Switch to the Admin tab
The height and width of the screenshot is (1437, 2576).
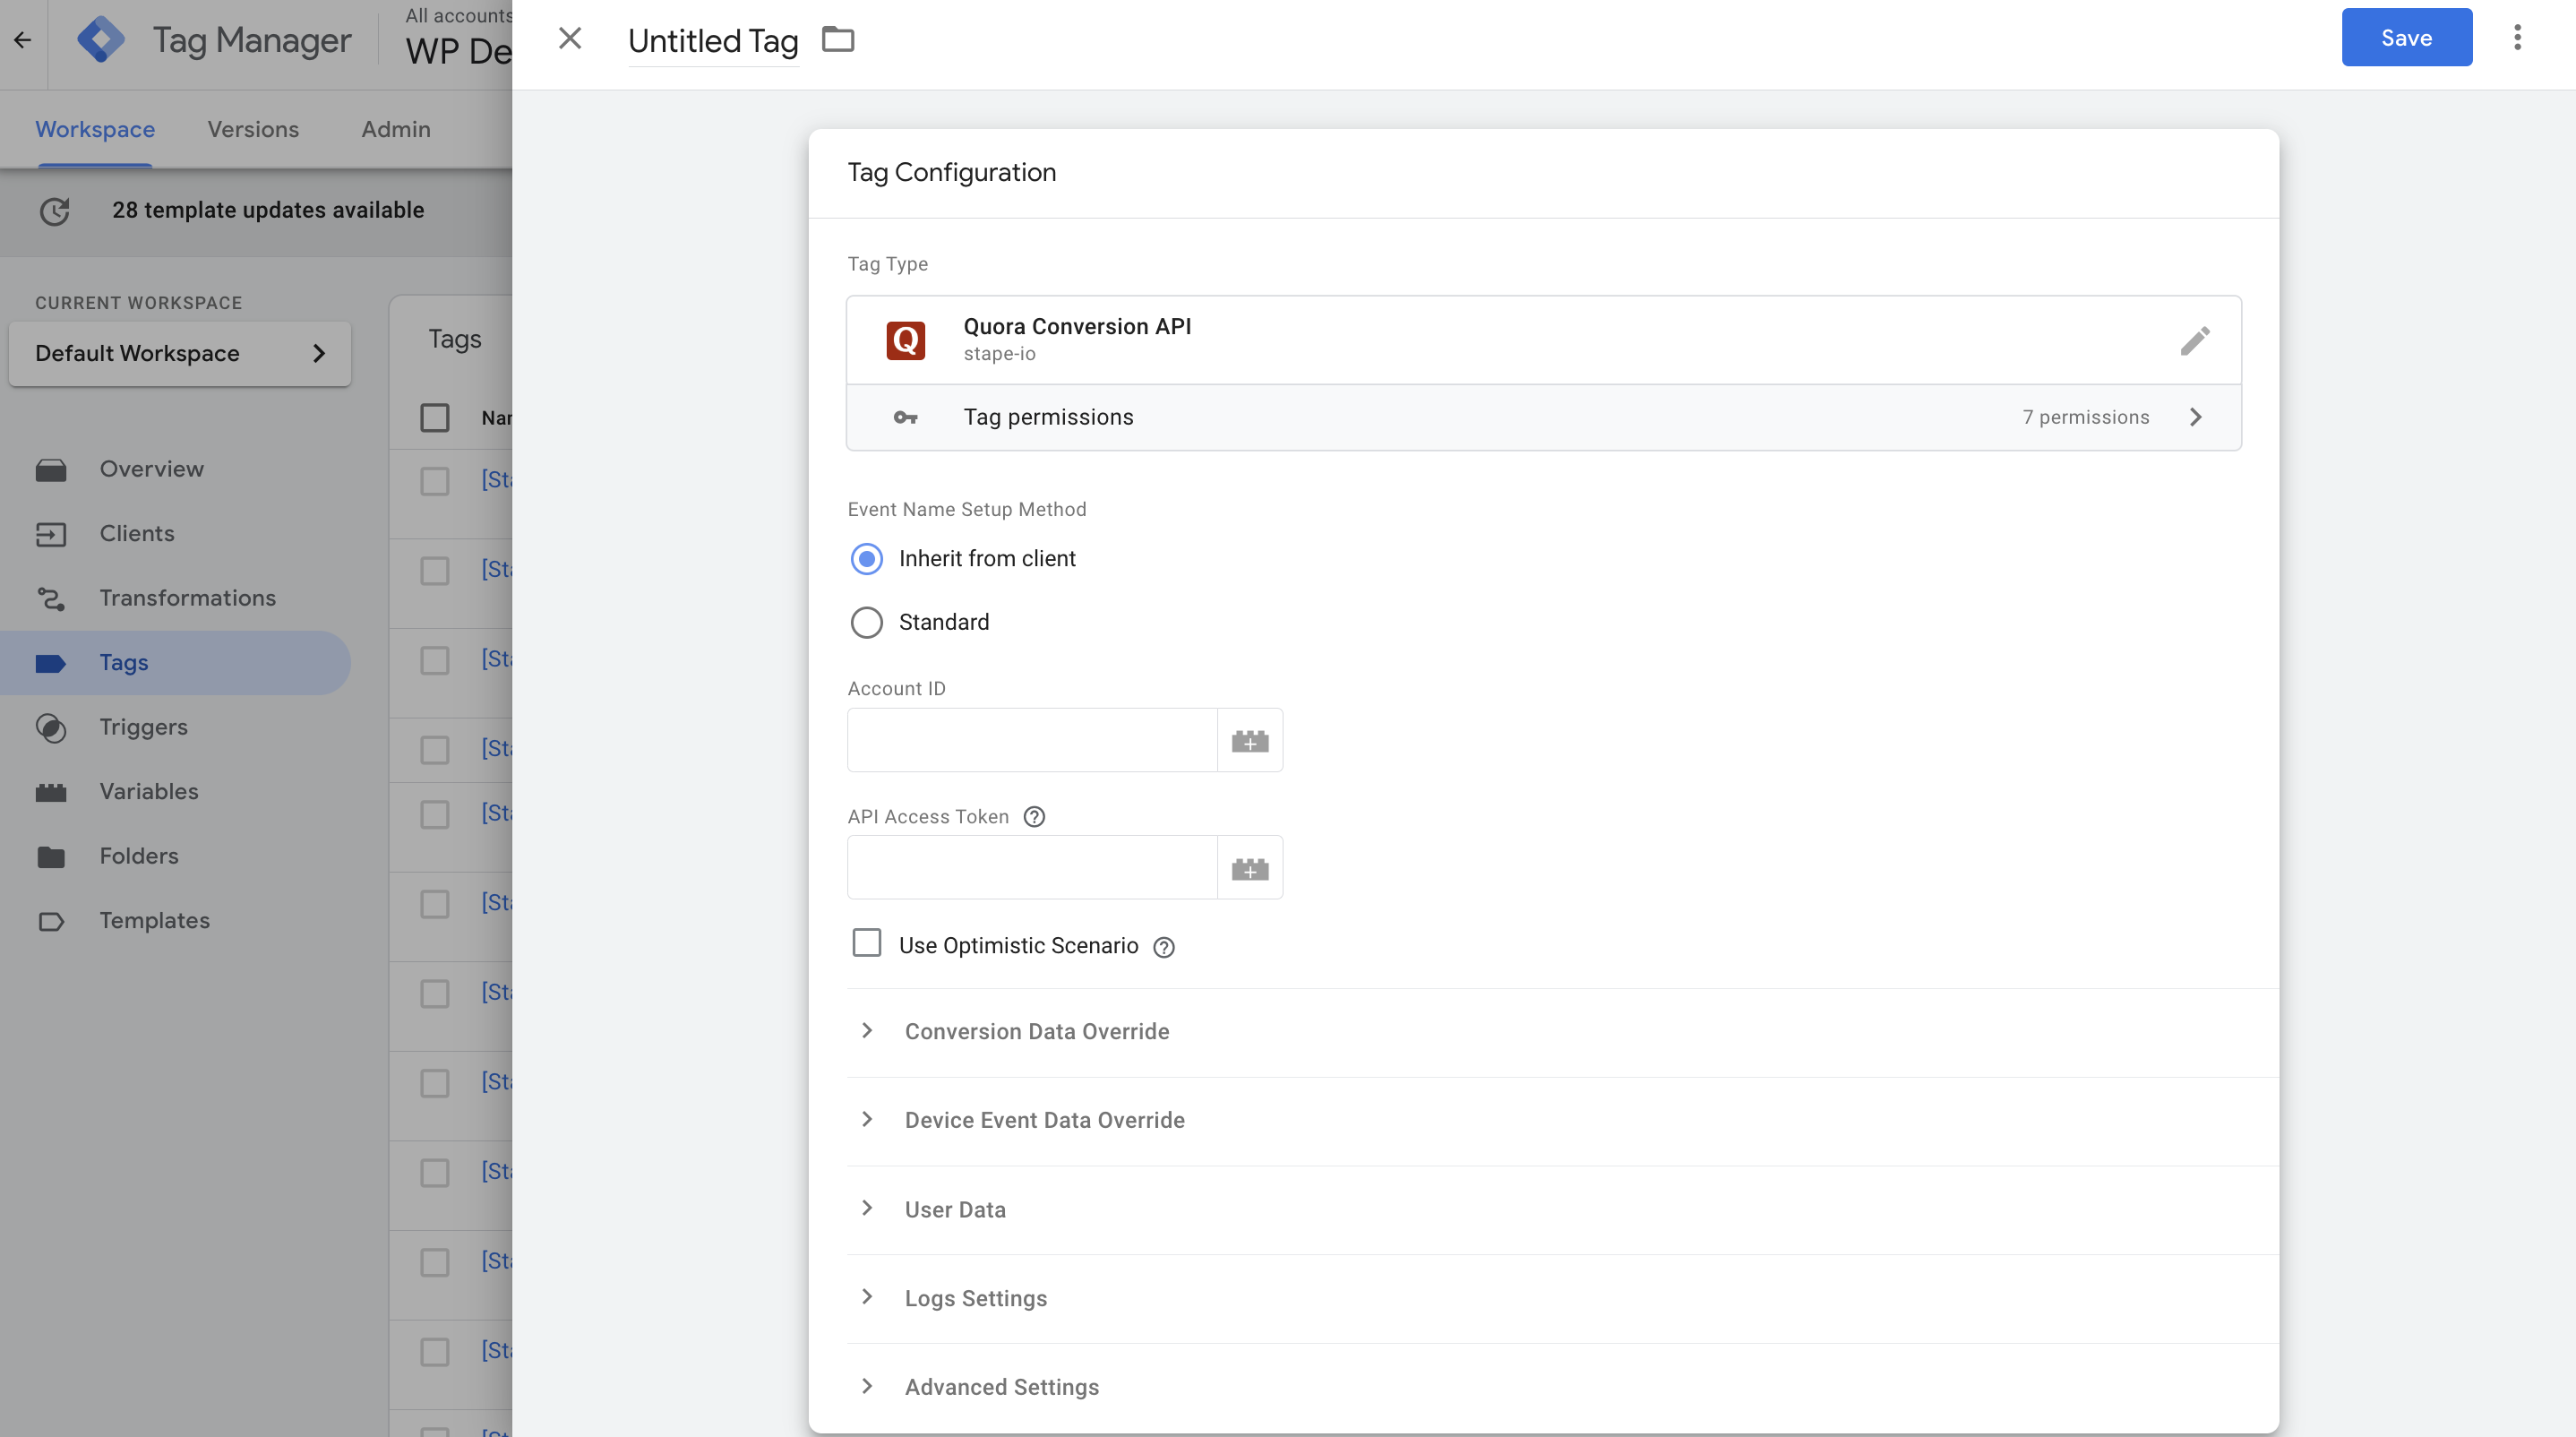tap(396, 130)
